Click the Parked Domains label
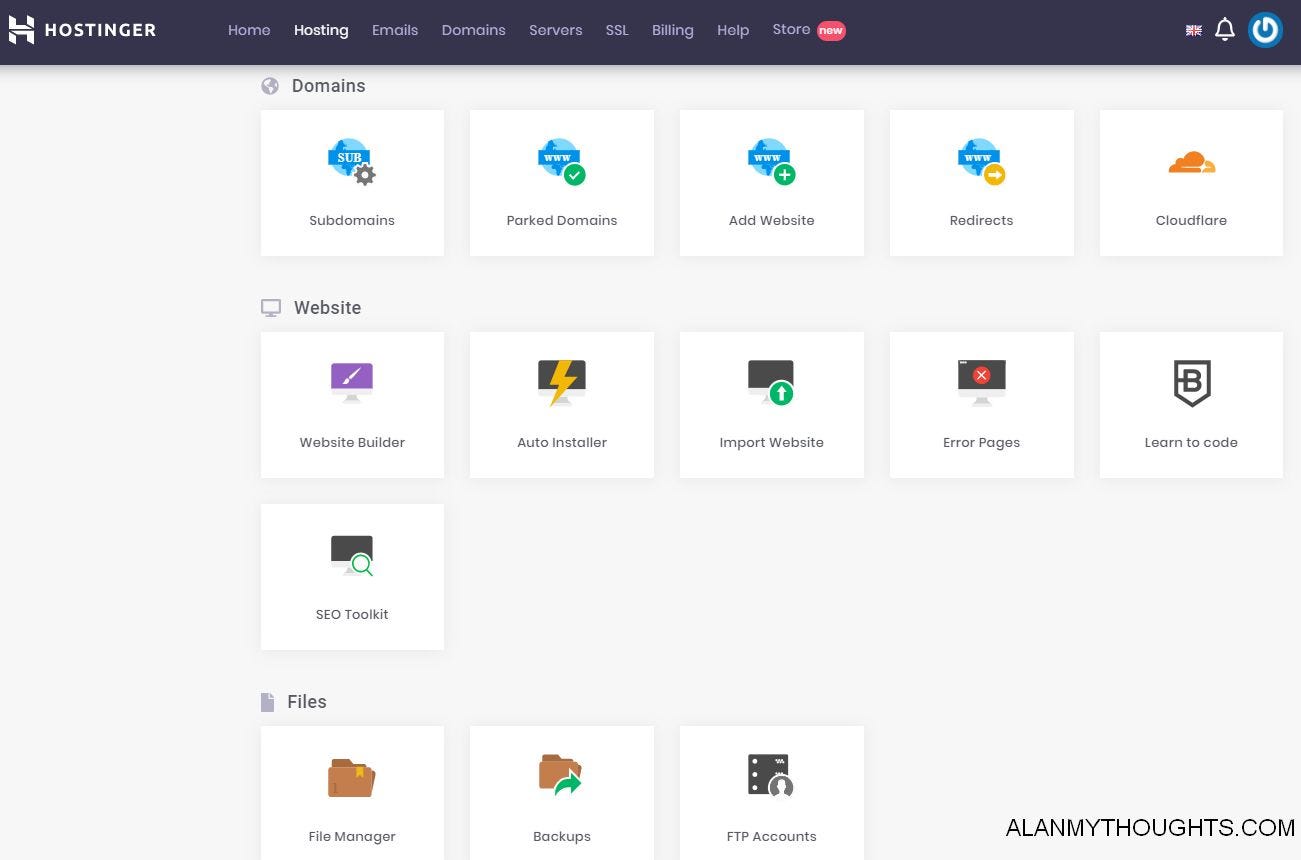The height and width of the screenshot is (860, 1301). [x=562, y=220]
